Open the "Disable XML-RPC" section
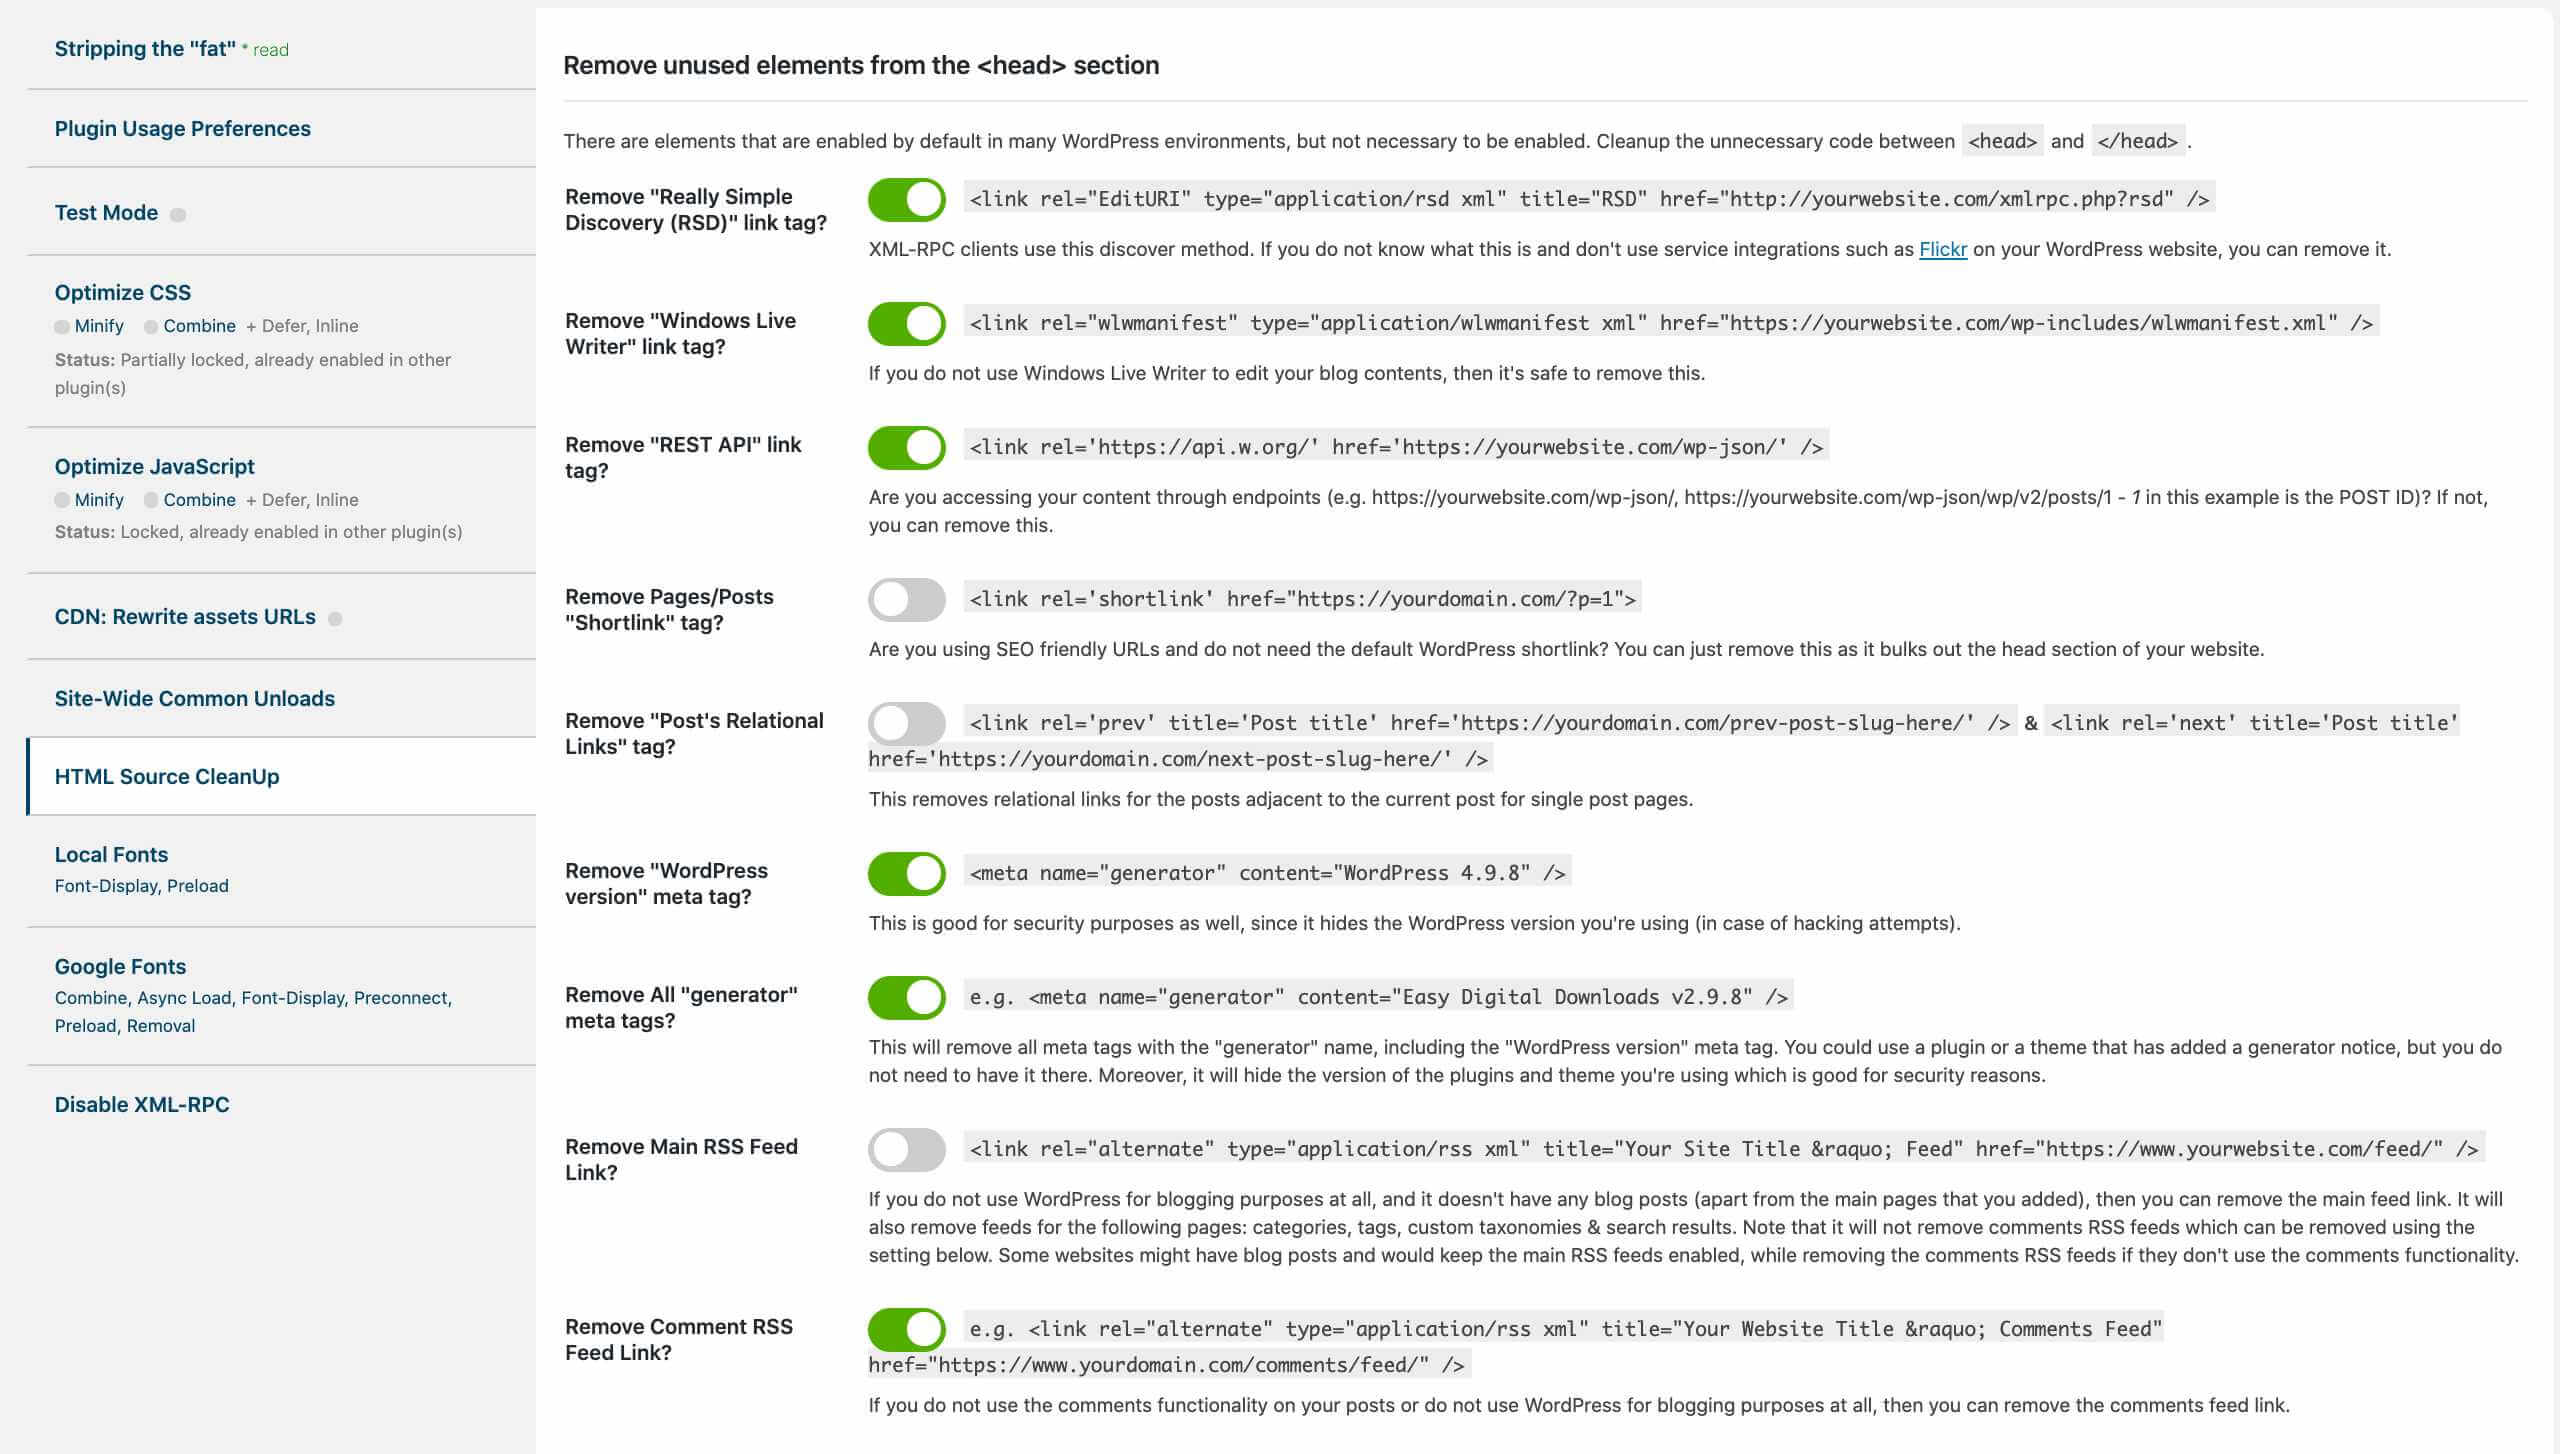The width and height of the screenshot is (2560, 1454). 142,1104
